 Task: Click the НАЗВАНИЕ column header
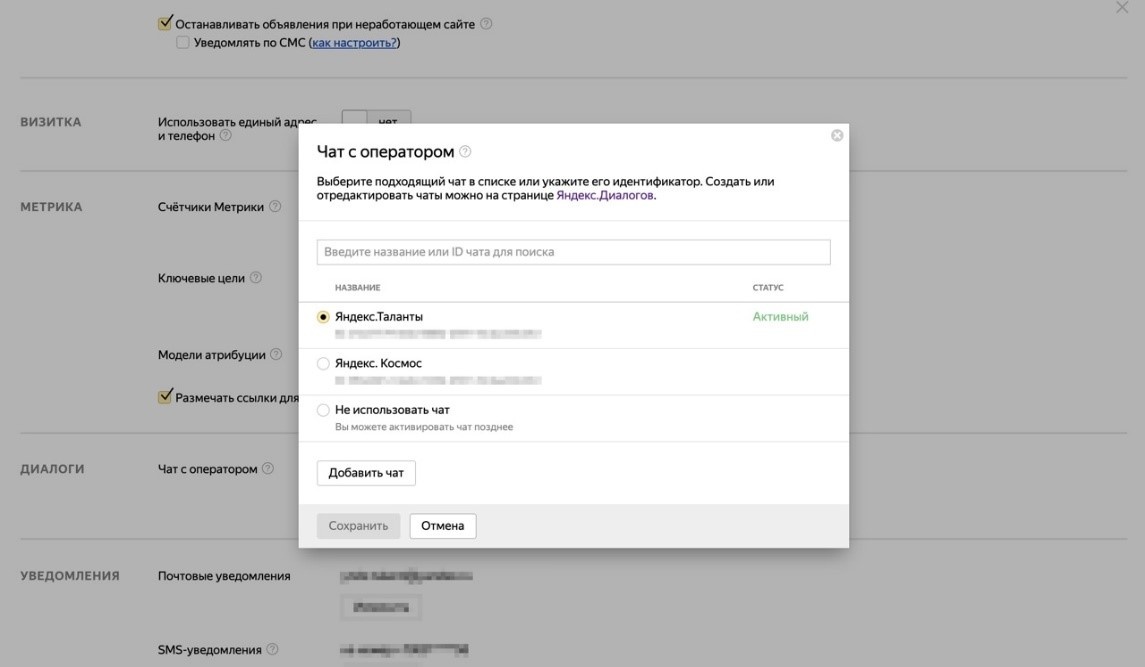tap(358, 288)
